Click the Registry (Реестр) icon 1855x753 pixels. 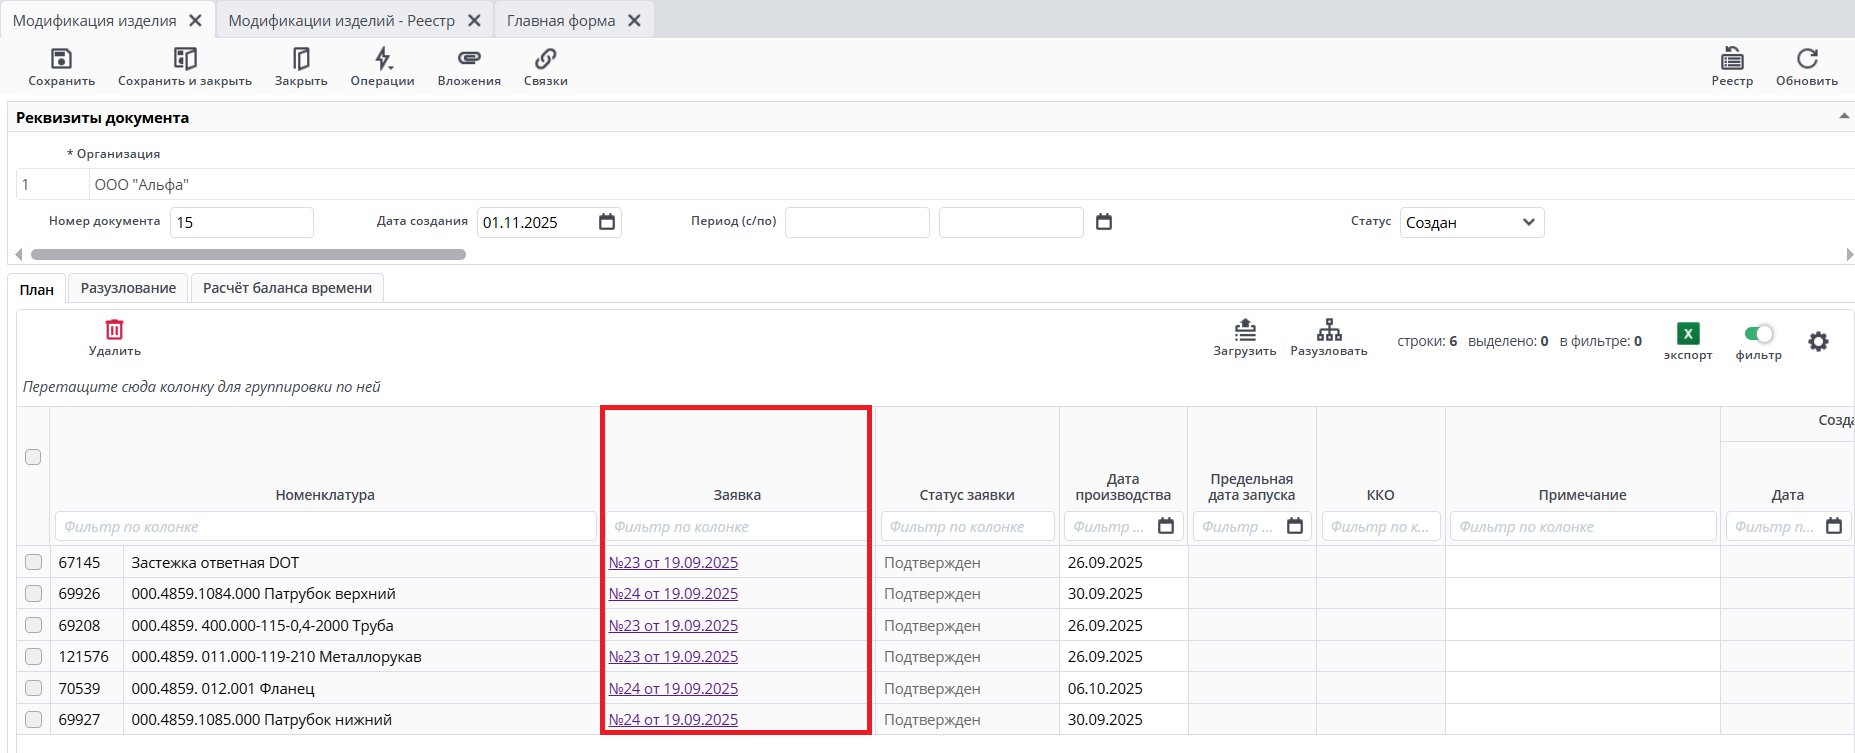pos(1732,59)
